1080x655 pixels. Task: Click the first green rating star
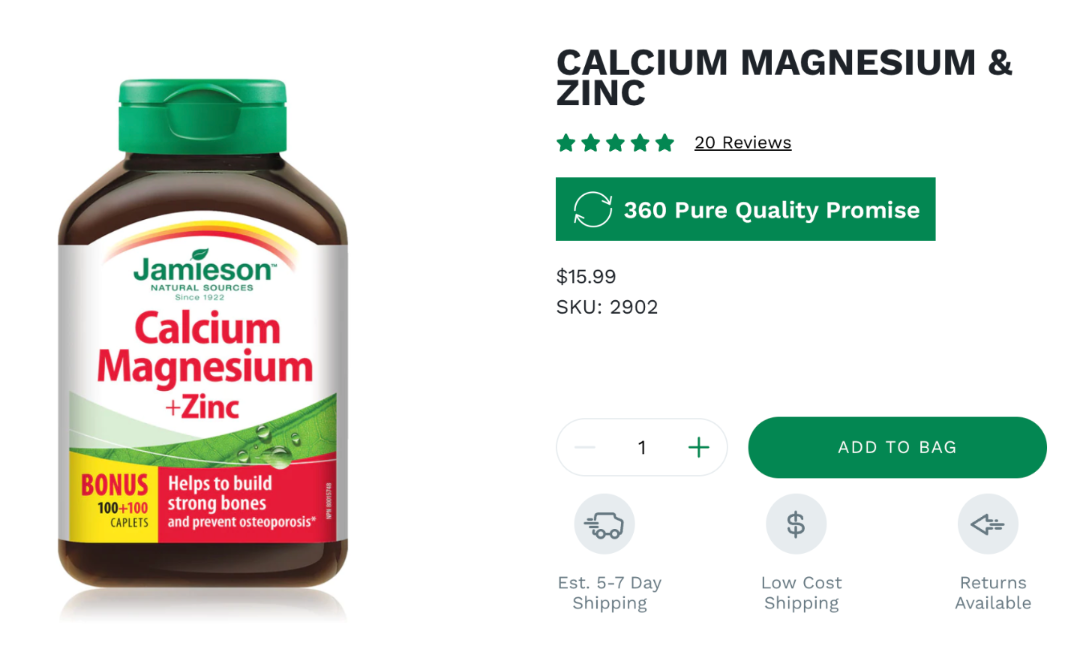click(566, 143)
